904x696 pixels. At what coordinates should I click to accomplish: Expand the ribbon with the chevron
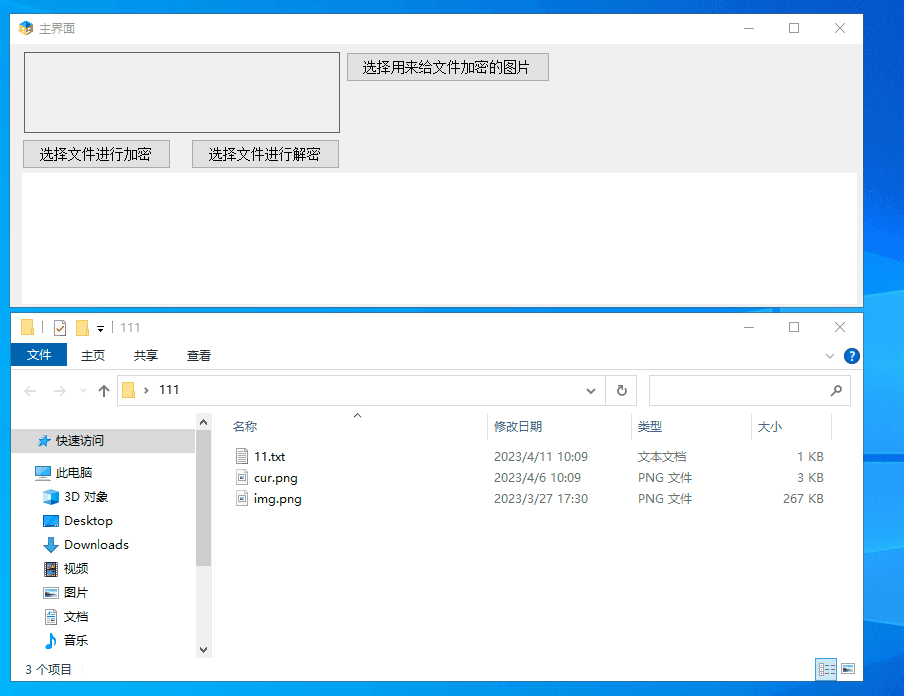coord(830,356)
